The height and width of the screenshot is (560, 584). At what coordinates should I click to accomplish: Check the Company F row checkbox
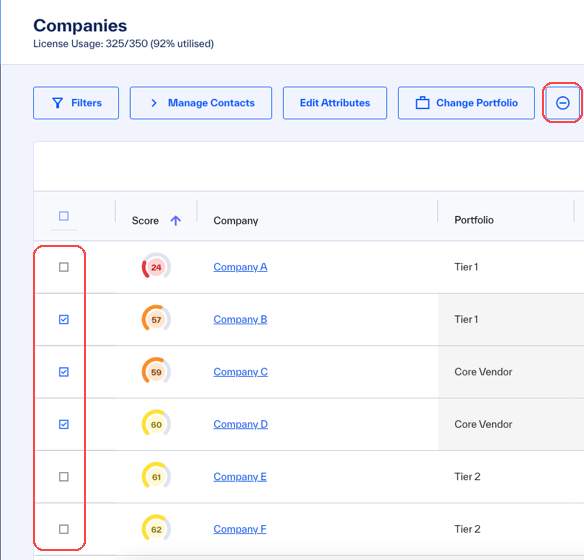coord(64,529)
